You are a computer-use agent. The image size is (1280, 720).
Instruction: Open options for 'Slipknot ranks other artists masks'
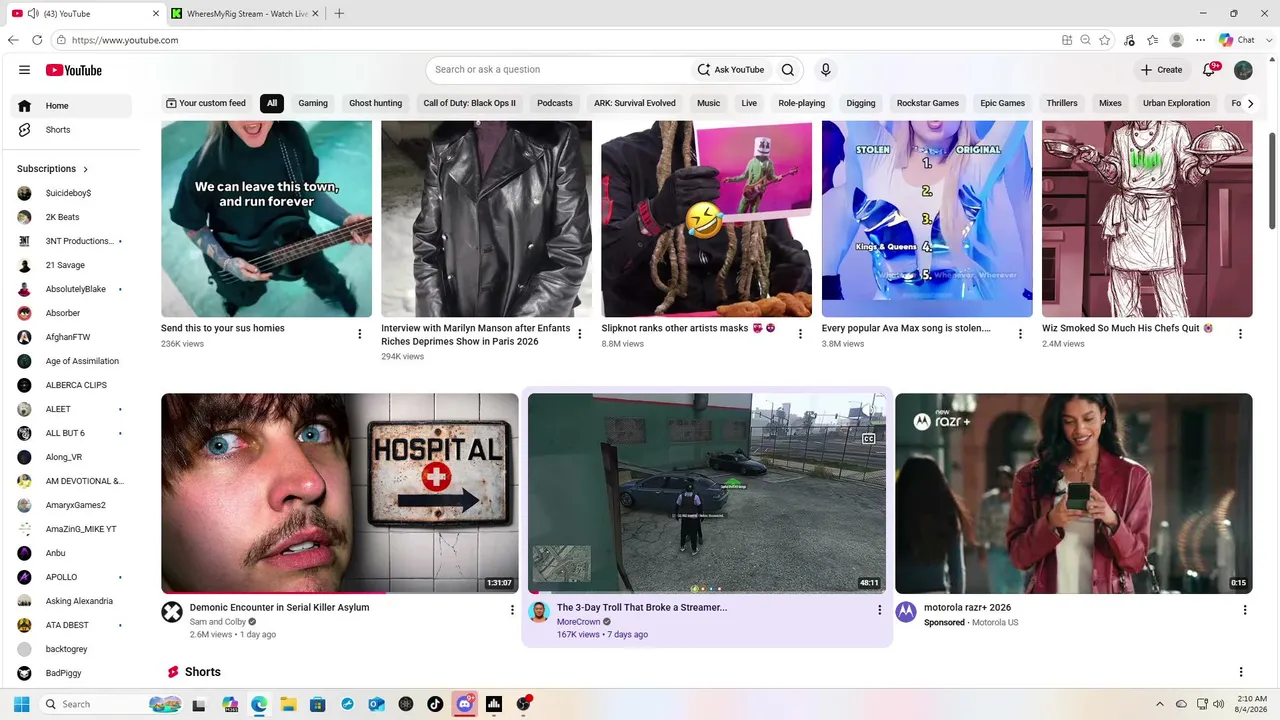799,334
